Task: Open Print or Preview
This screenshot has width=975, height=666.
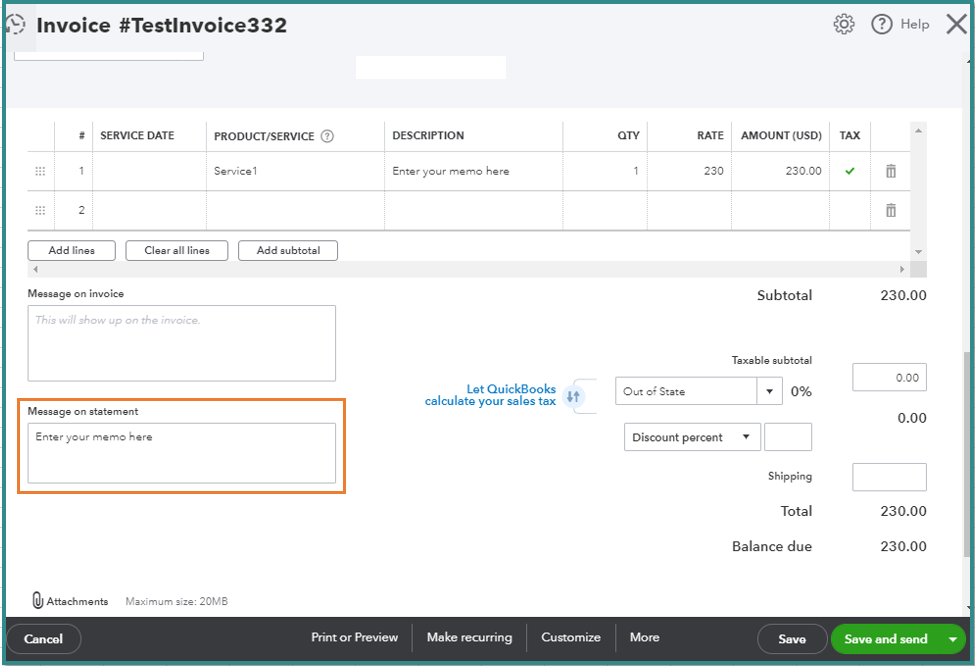Action: click(354, 637)
